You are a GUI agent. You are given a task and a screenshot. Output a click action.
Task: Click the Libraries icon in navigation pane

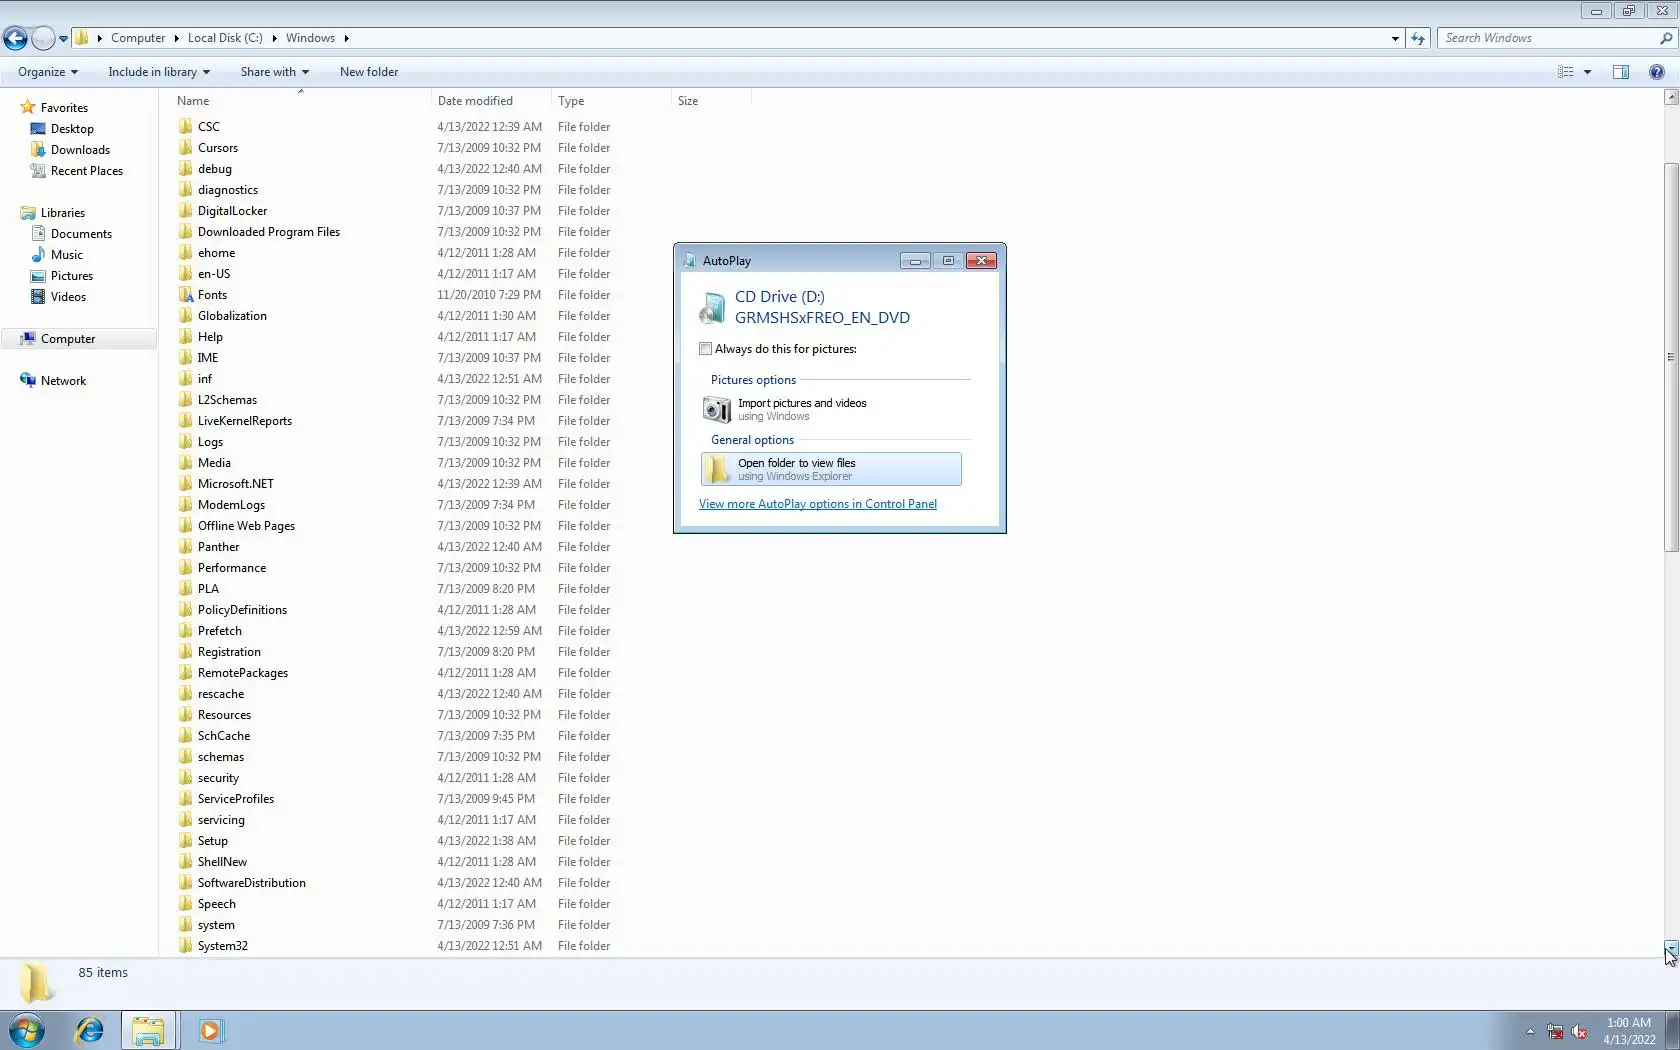(28, 212)
